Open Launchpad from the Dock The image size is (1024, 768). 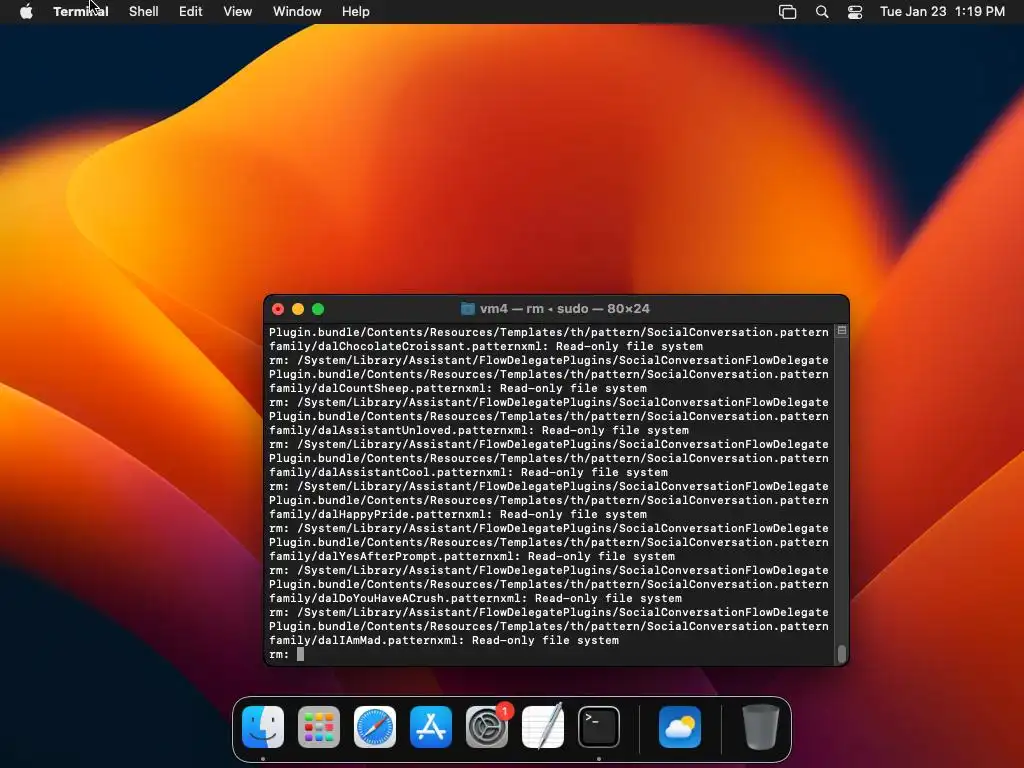[319, 727]
